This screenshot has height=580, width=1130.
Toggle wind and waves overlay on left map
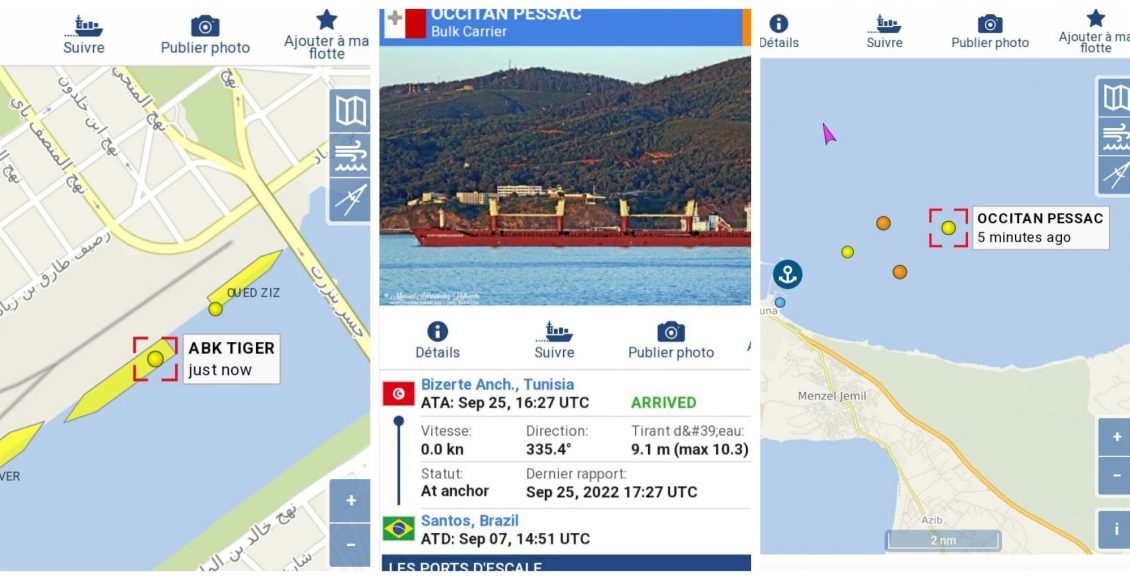(x=350, y=156)
